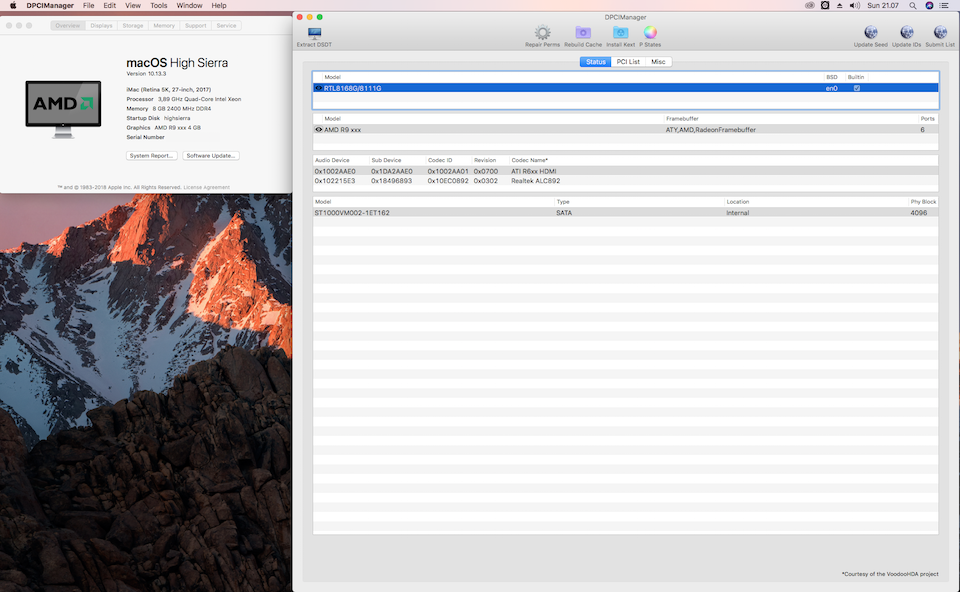Switch to the Misc tab
This screenshot has height=592, width=960.
658,62
